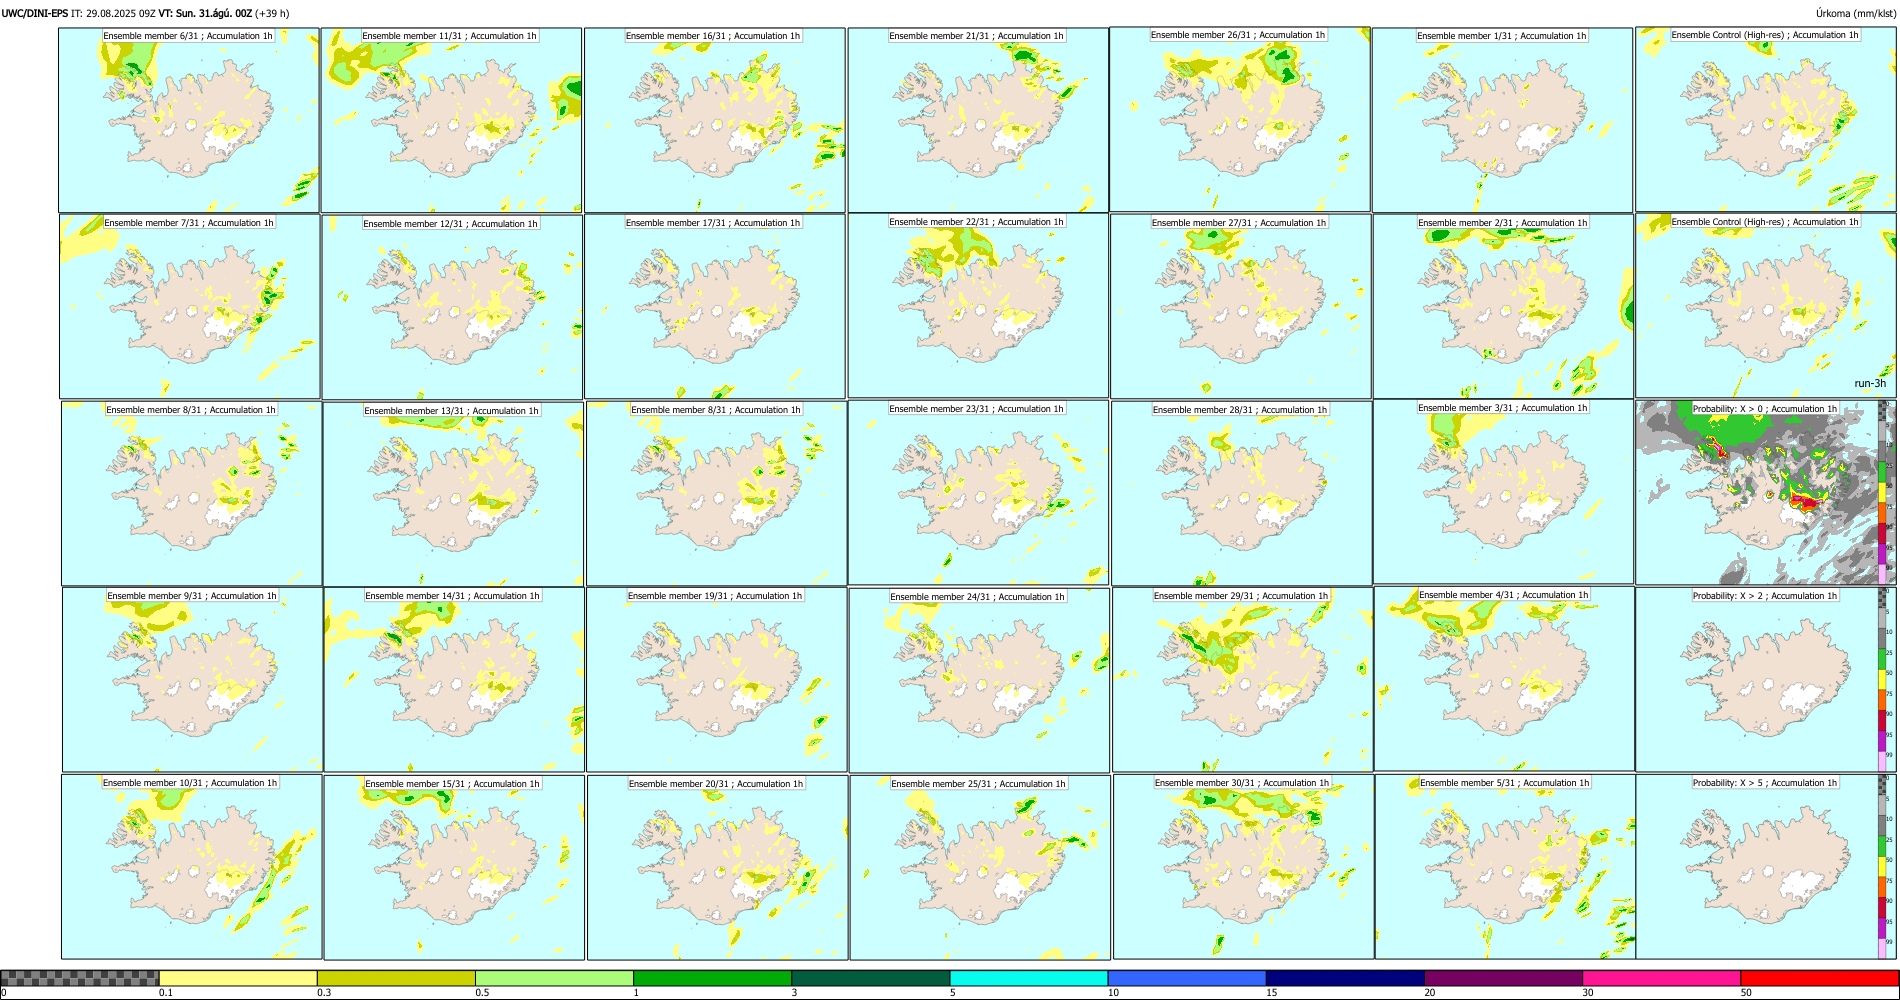
Task: Select the Ensemble member 10/31 map
Action: click(191, 867)
